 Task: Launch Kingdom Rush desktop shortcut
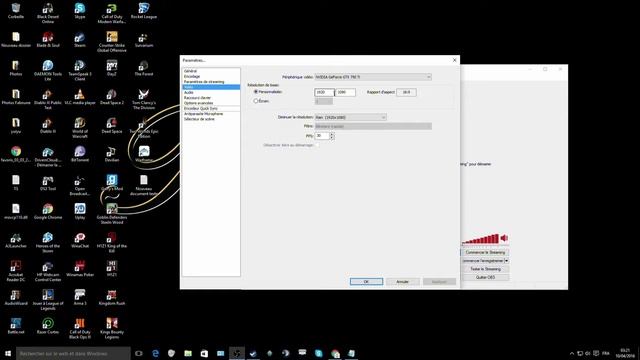pyautogui.click(x=112, y=297)
